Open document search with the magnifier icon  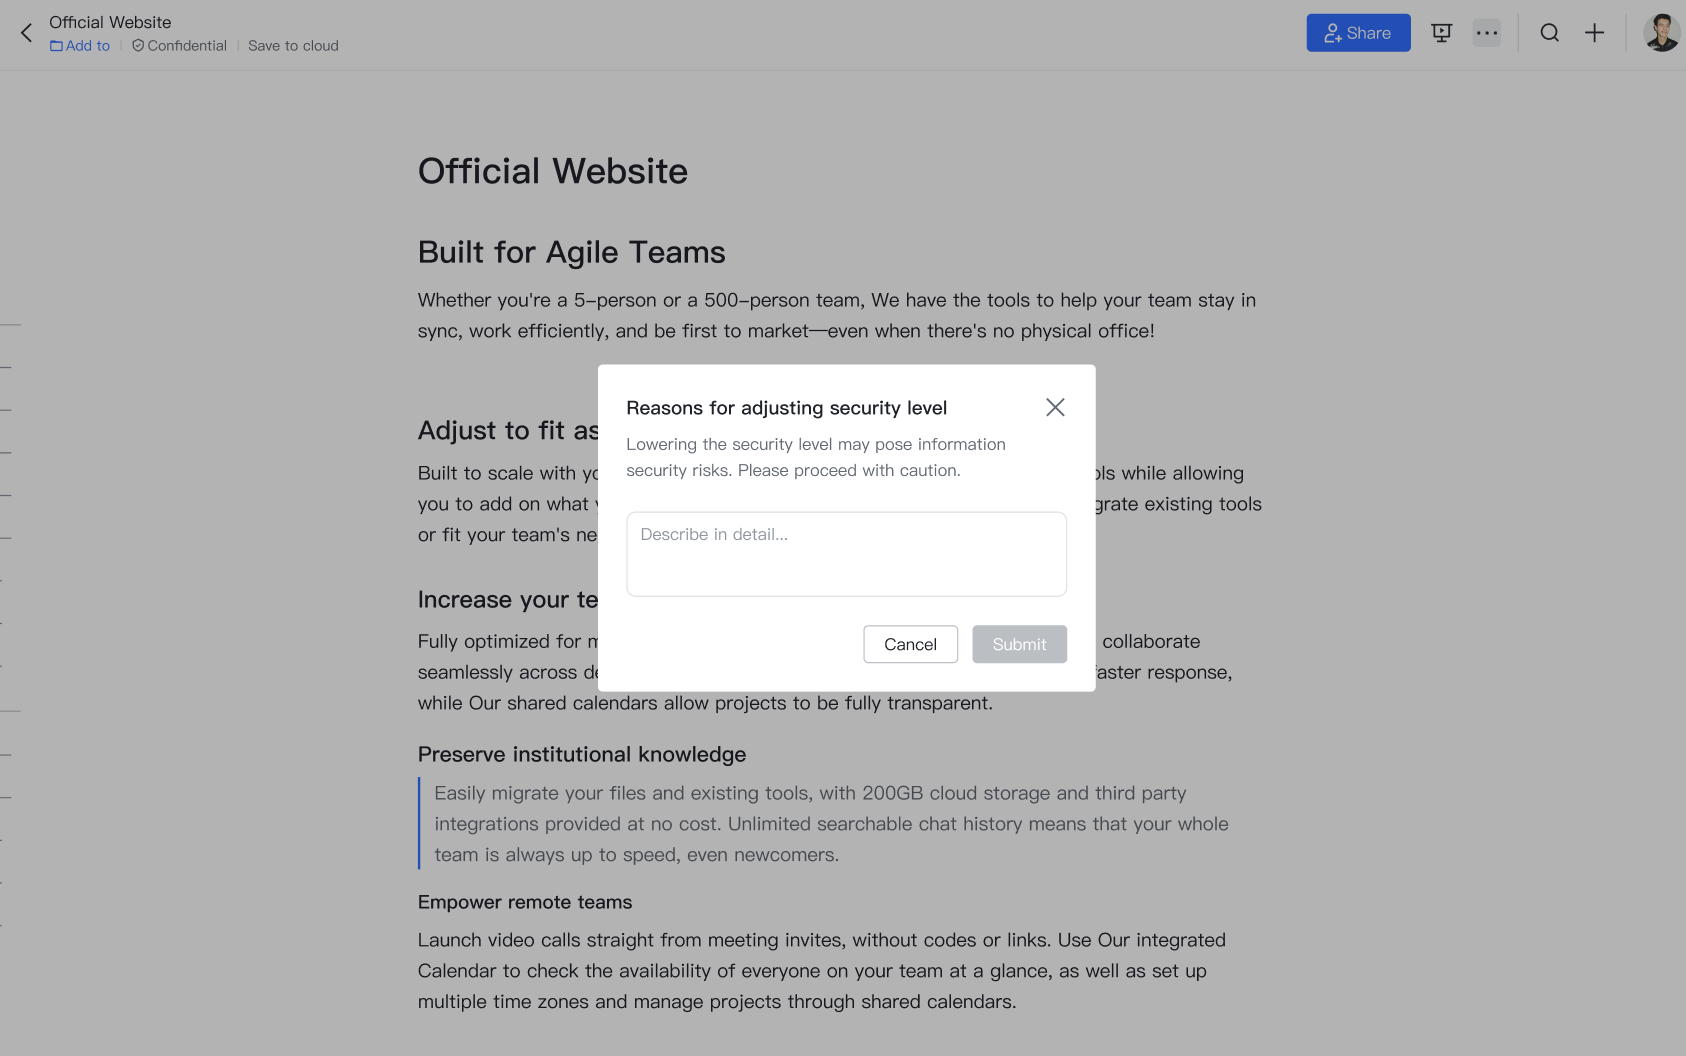coord(1549,32)
